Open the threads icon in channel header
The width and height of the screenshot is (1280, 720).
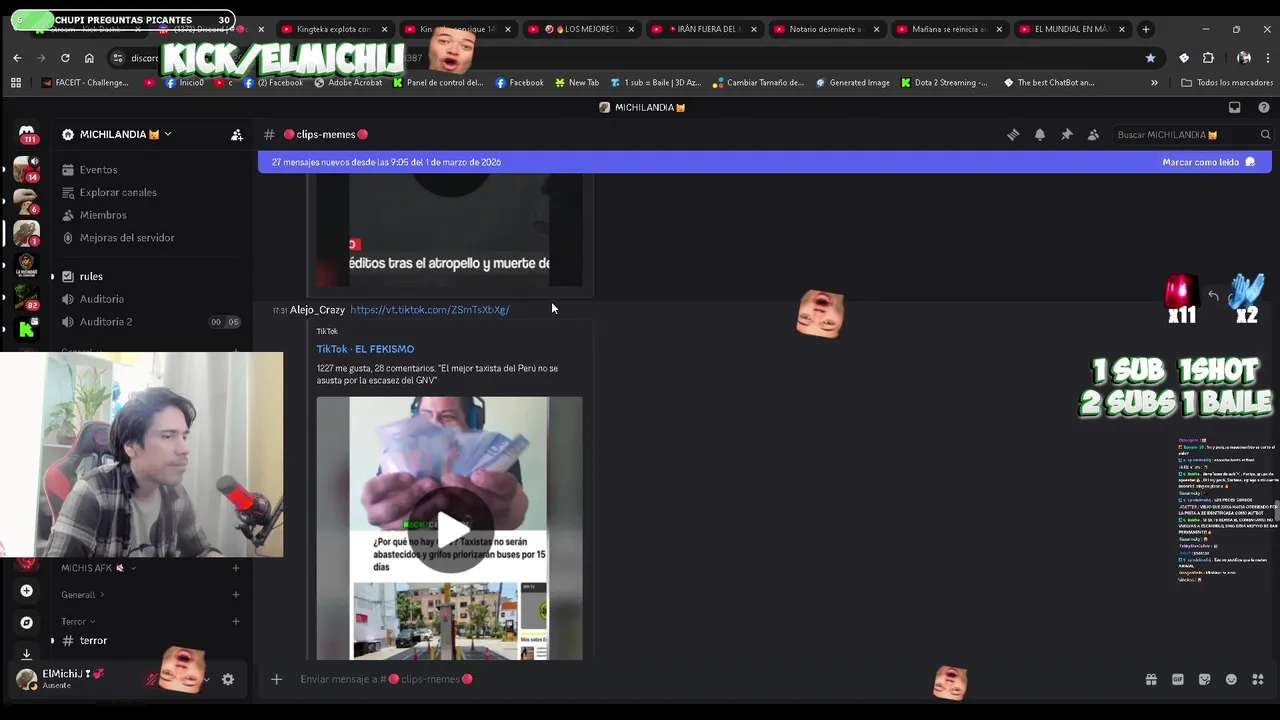click(x=1013, y=134)
